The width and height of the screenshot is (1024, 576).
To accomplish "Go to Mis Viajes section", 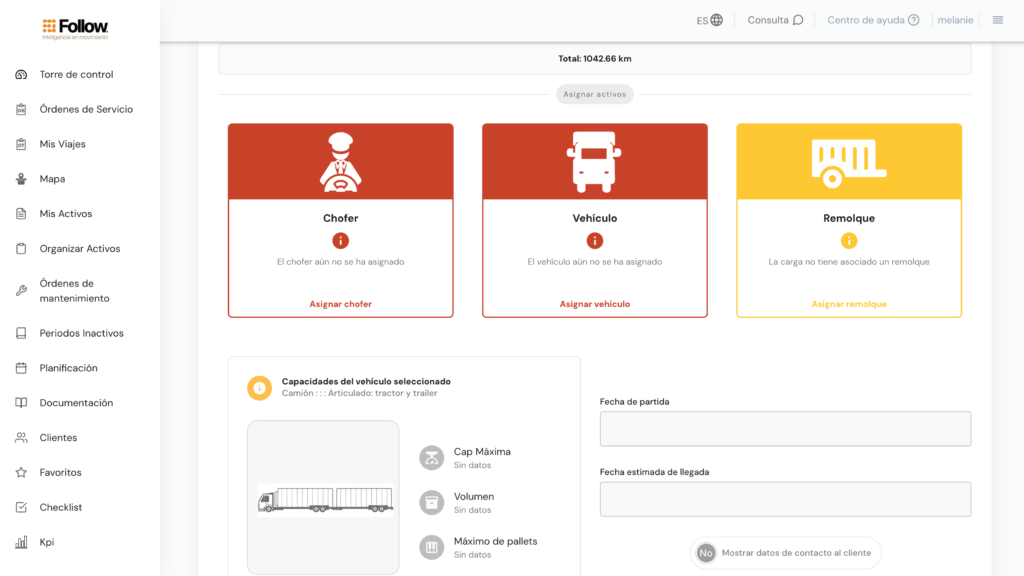I will 63,144.
